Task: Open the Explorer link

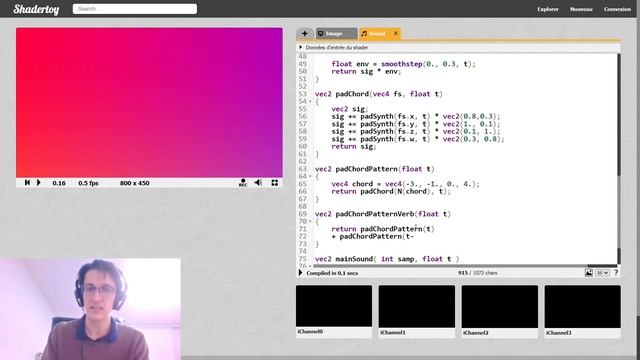Action: pyautogui.click(x=548, y=9)
